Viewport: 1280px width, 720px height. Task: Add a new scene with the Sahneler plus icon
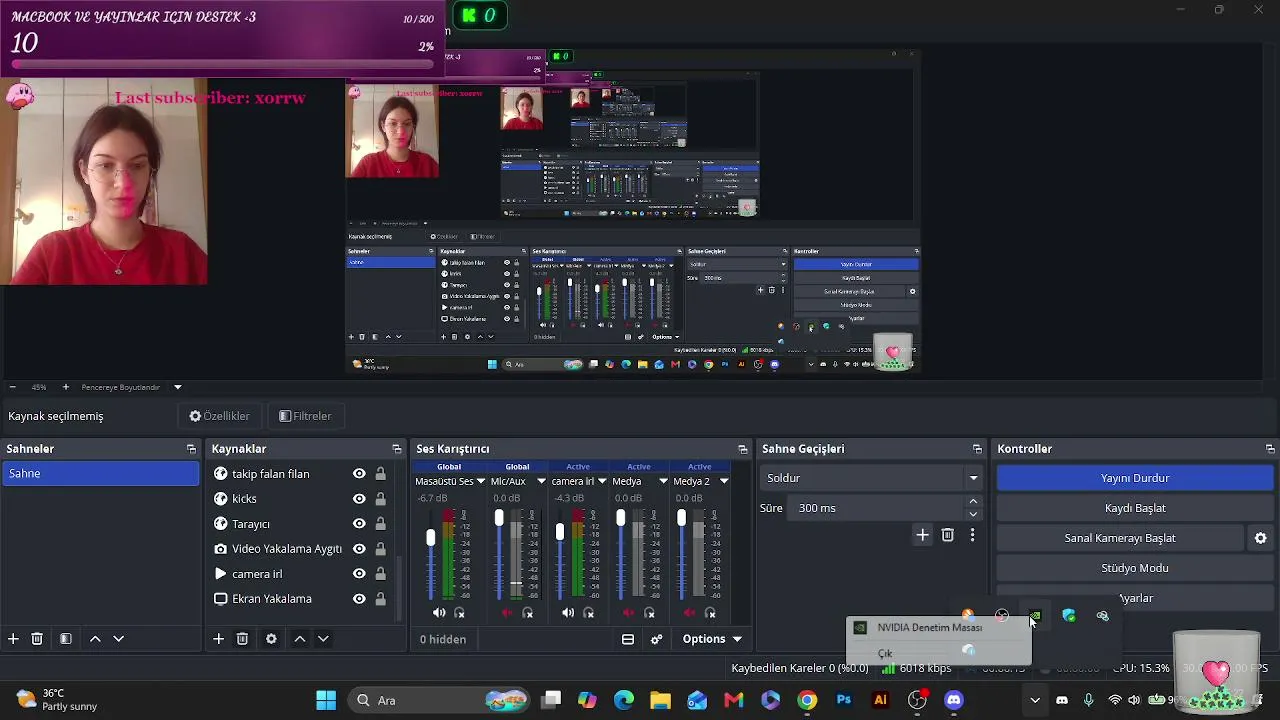click(x=13, y=639)
